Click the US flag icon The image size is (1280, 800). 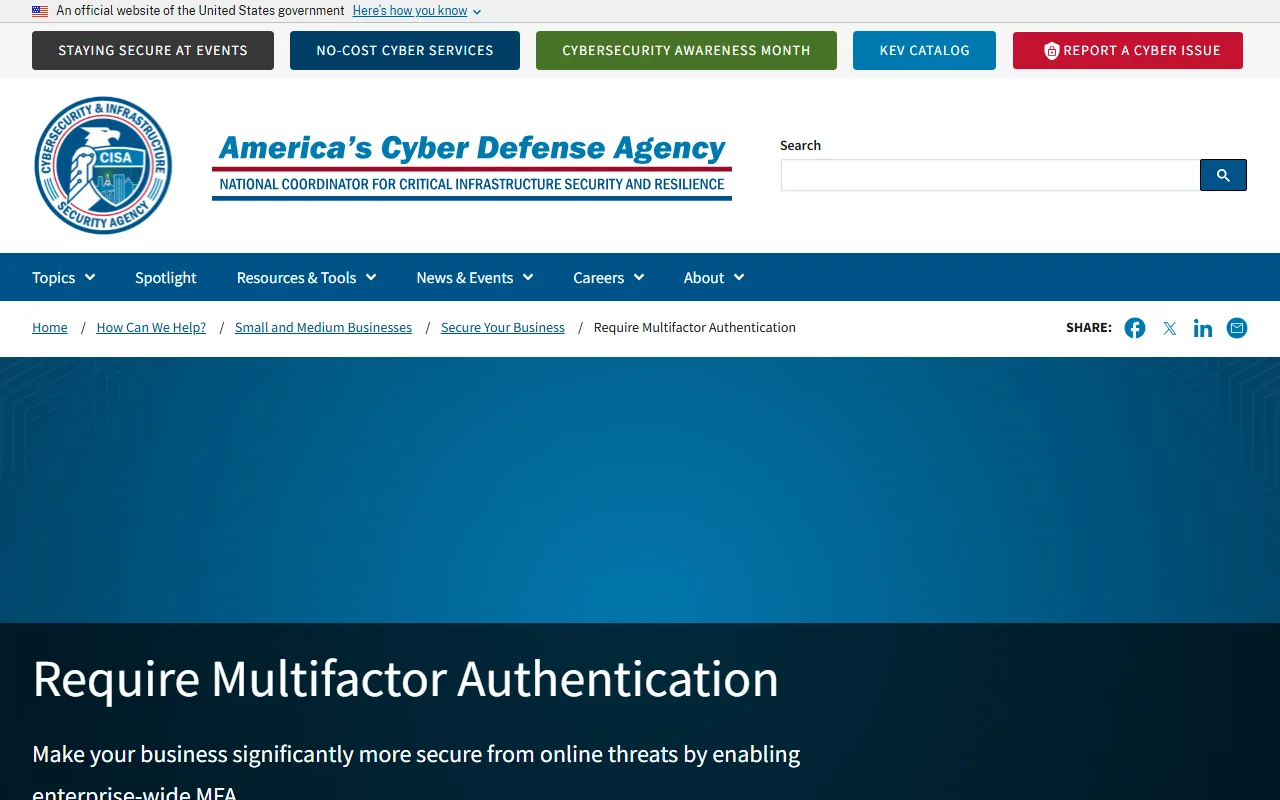[x=40, y=11]
